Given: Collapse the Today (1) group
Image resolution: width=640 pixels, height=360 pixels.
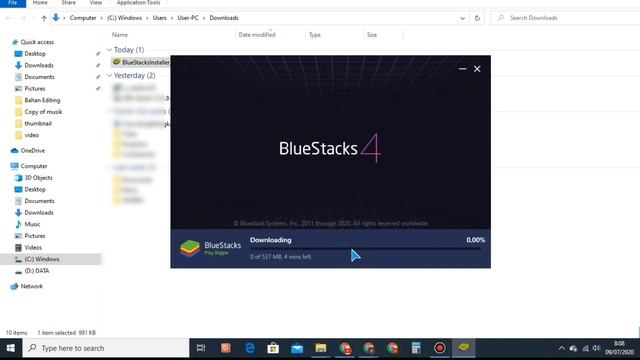Looking at the screenshot, I should (109, 49).
